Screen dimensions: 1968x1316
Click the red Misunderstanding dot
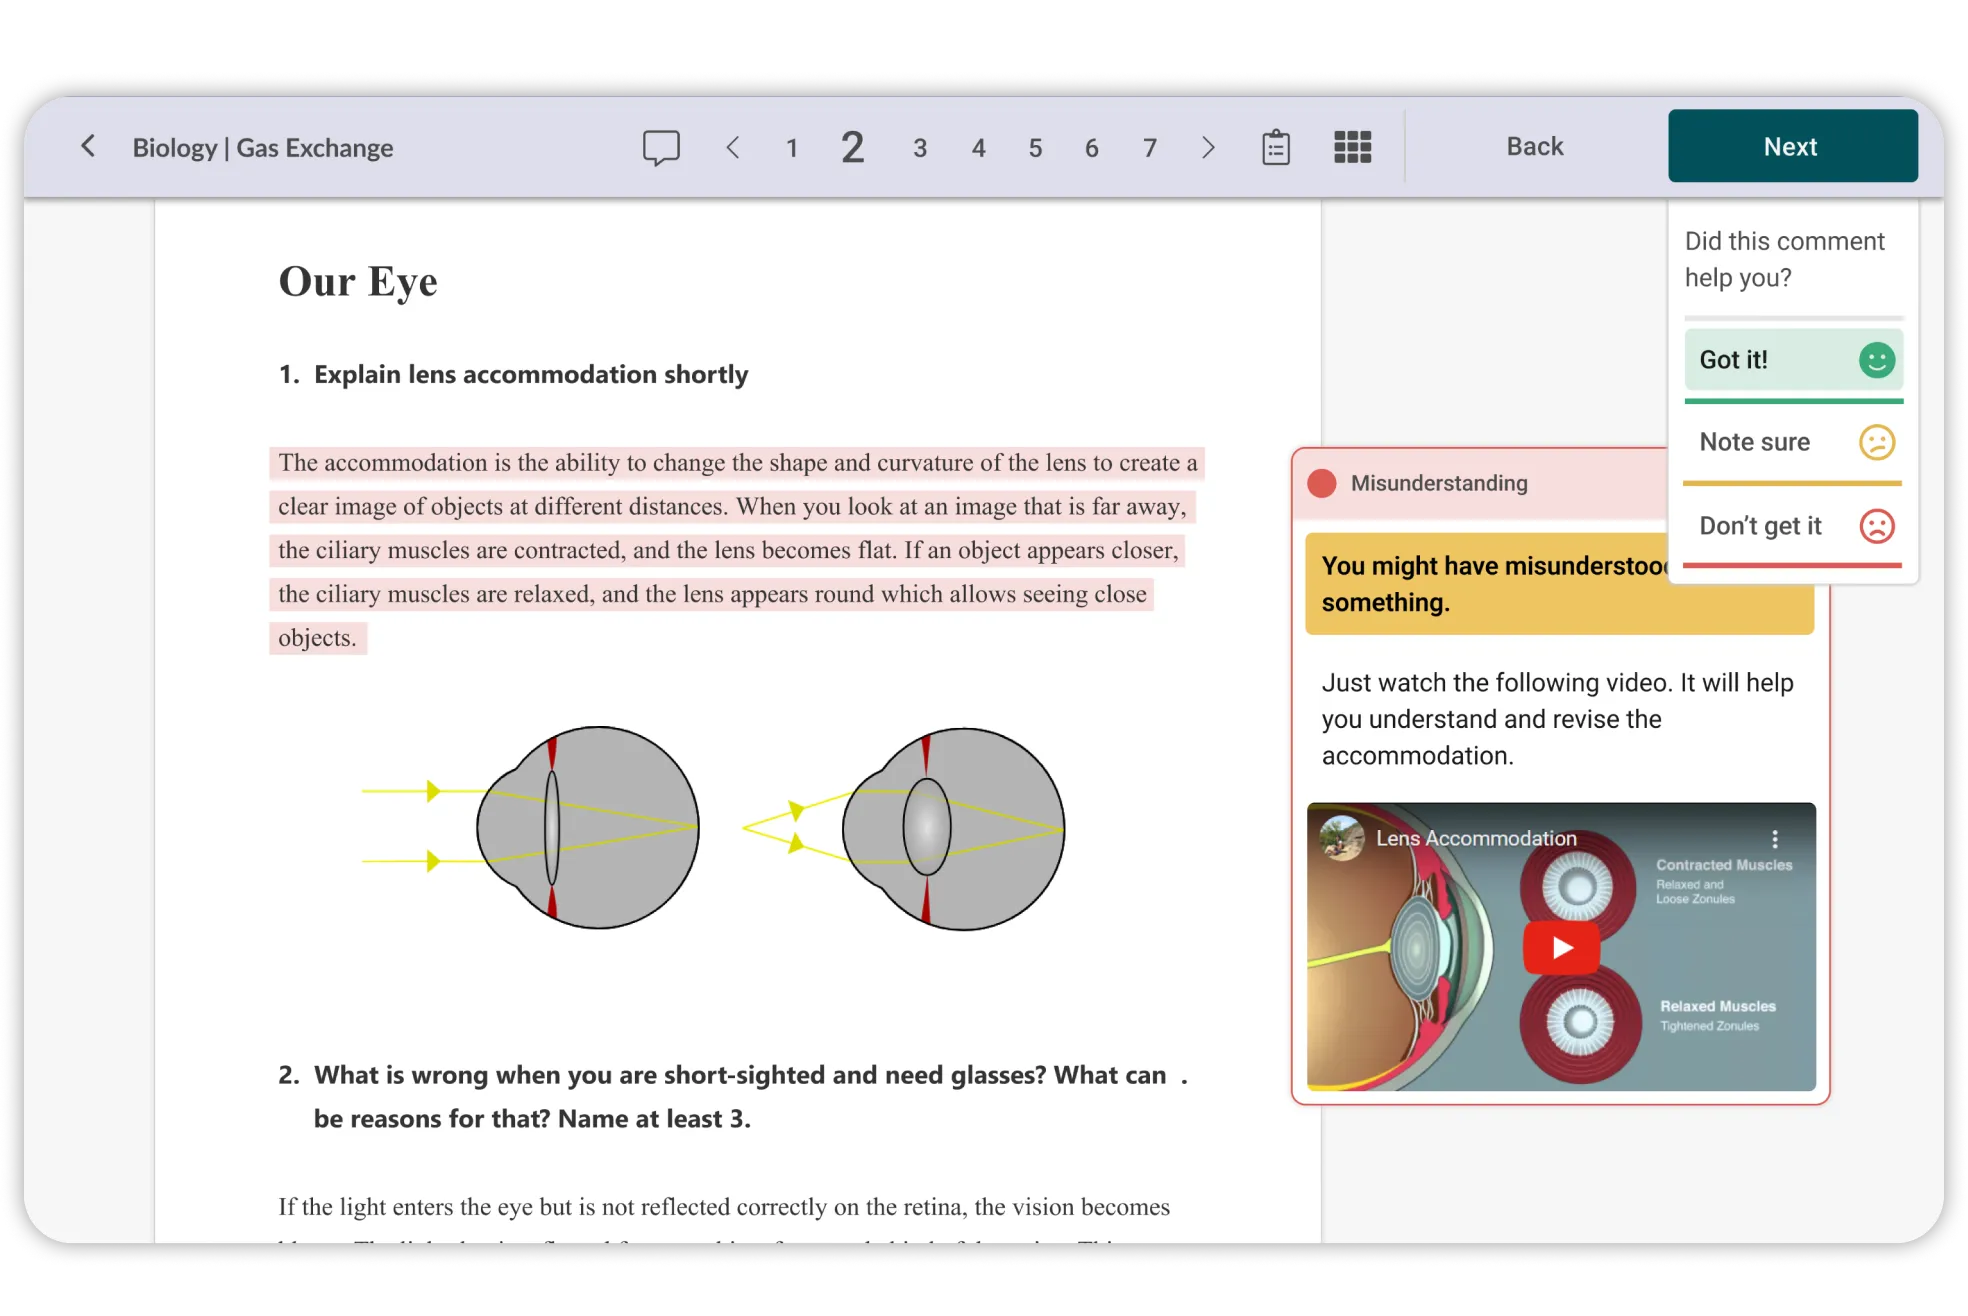coord(1322,484)
